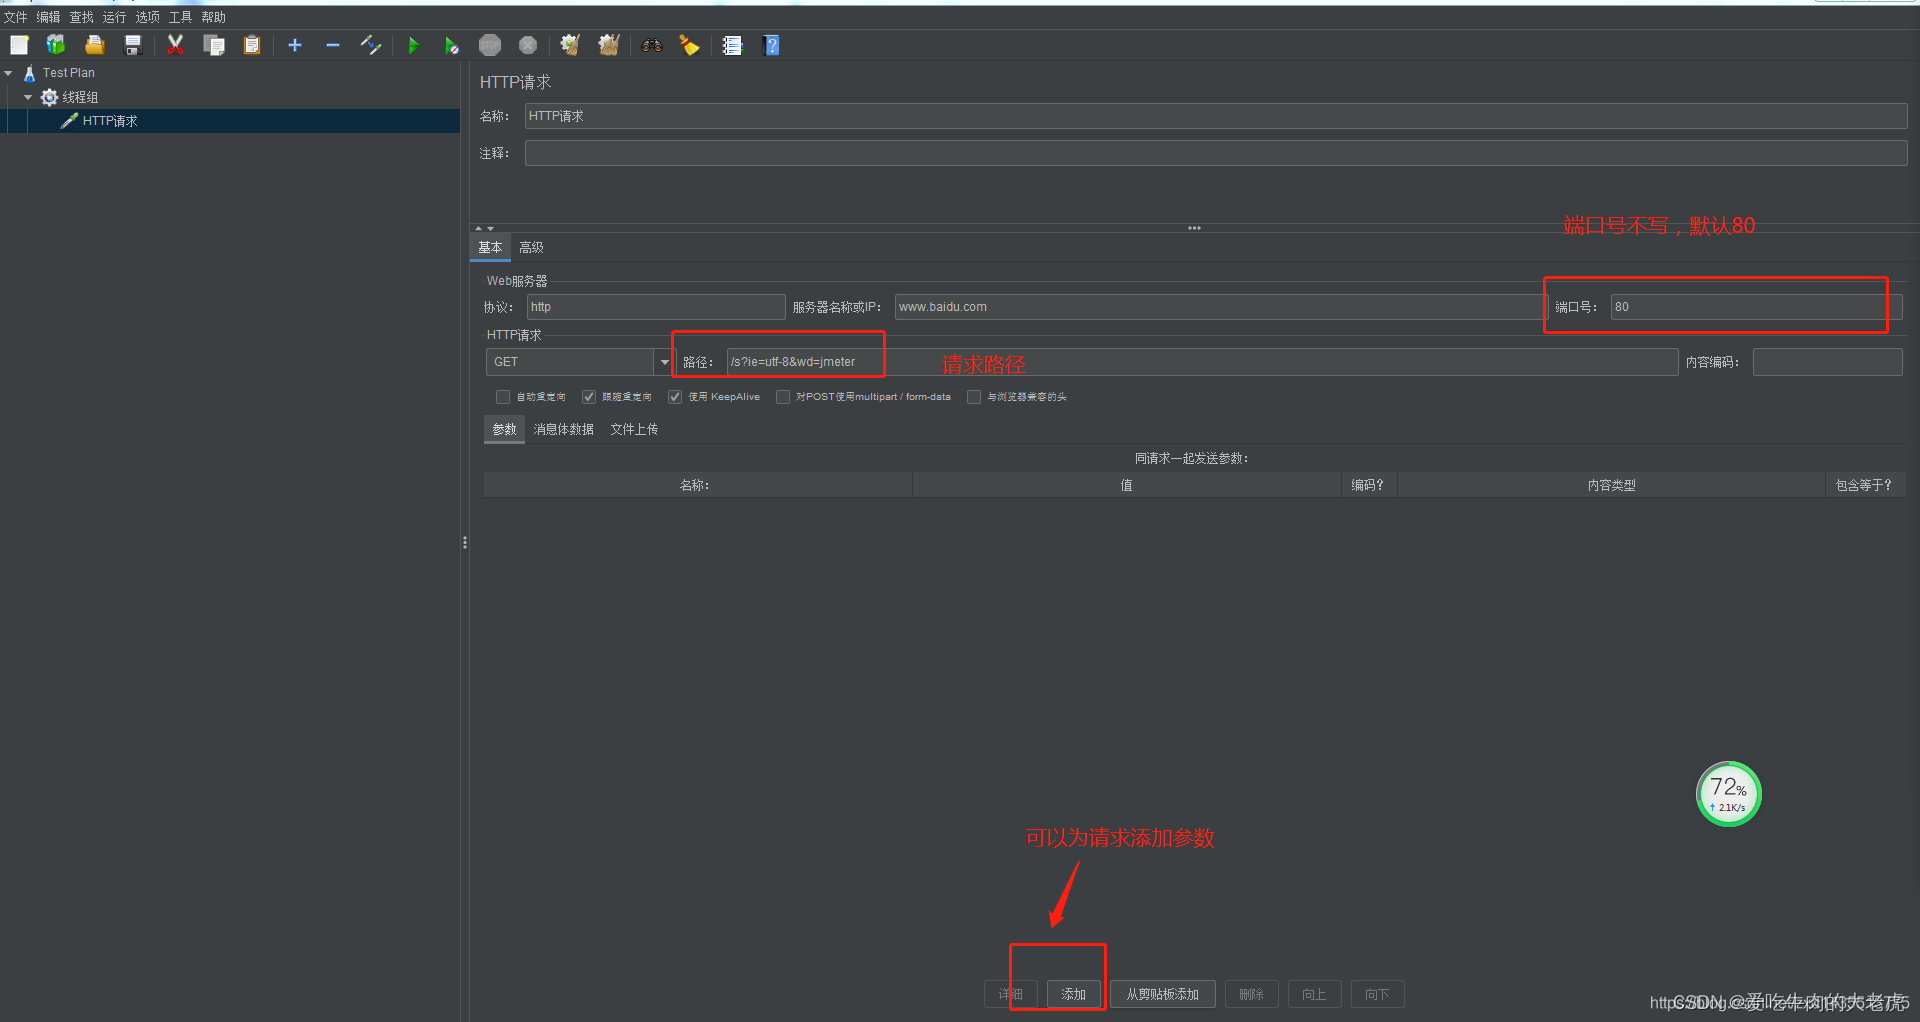Image resolution: width=1920 pixels, height=1022 pixels.
Task: Click the grey Stop icon
Action: click(x=490, y=45)
